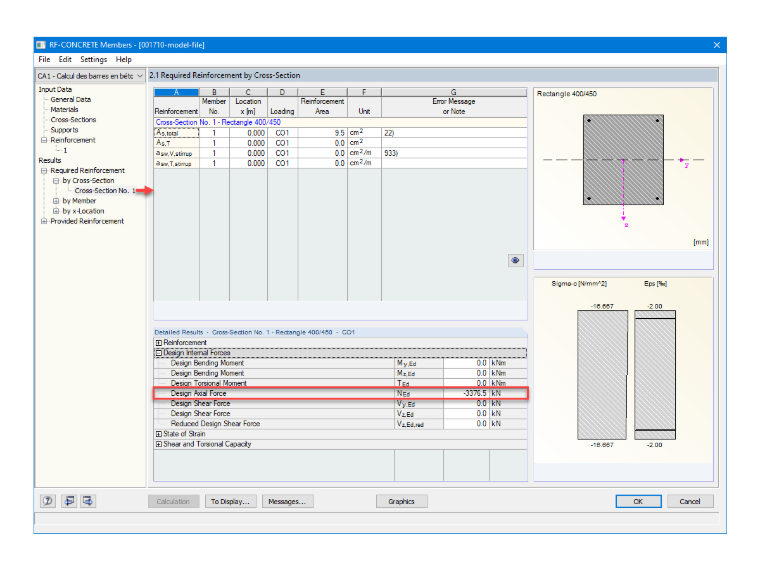Select Materials in the tree
This screenshot has height=570, width=760.
point(64,110)
